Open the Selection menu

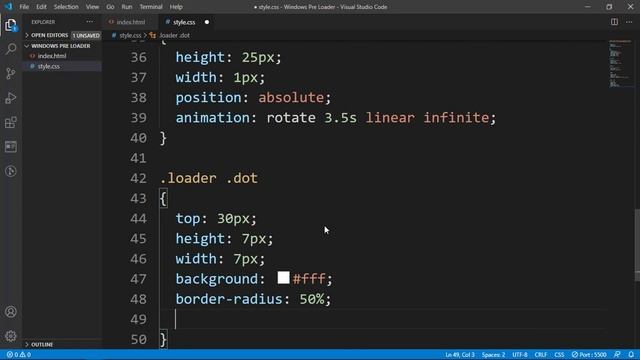(66, 7)
